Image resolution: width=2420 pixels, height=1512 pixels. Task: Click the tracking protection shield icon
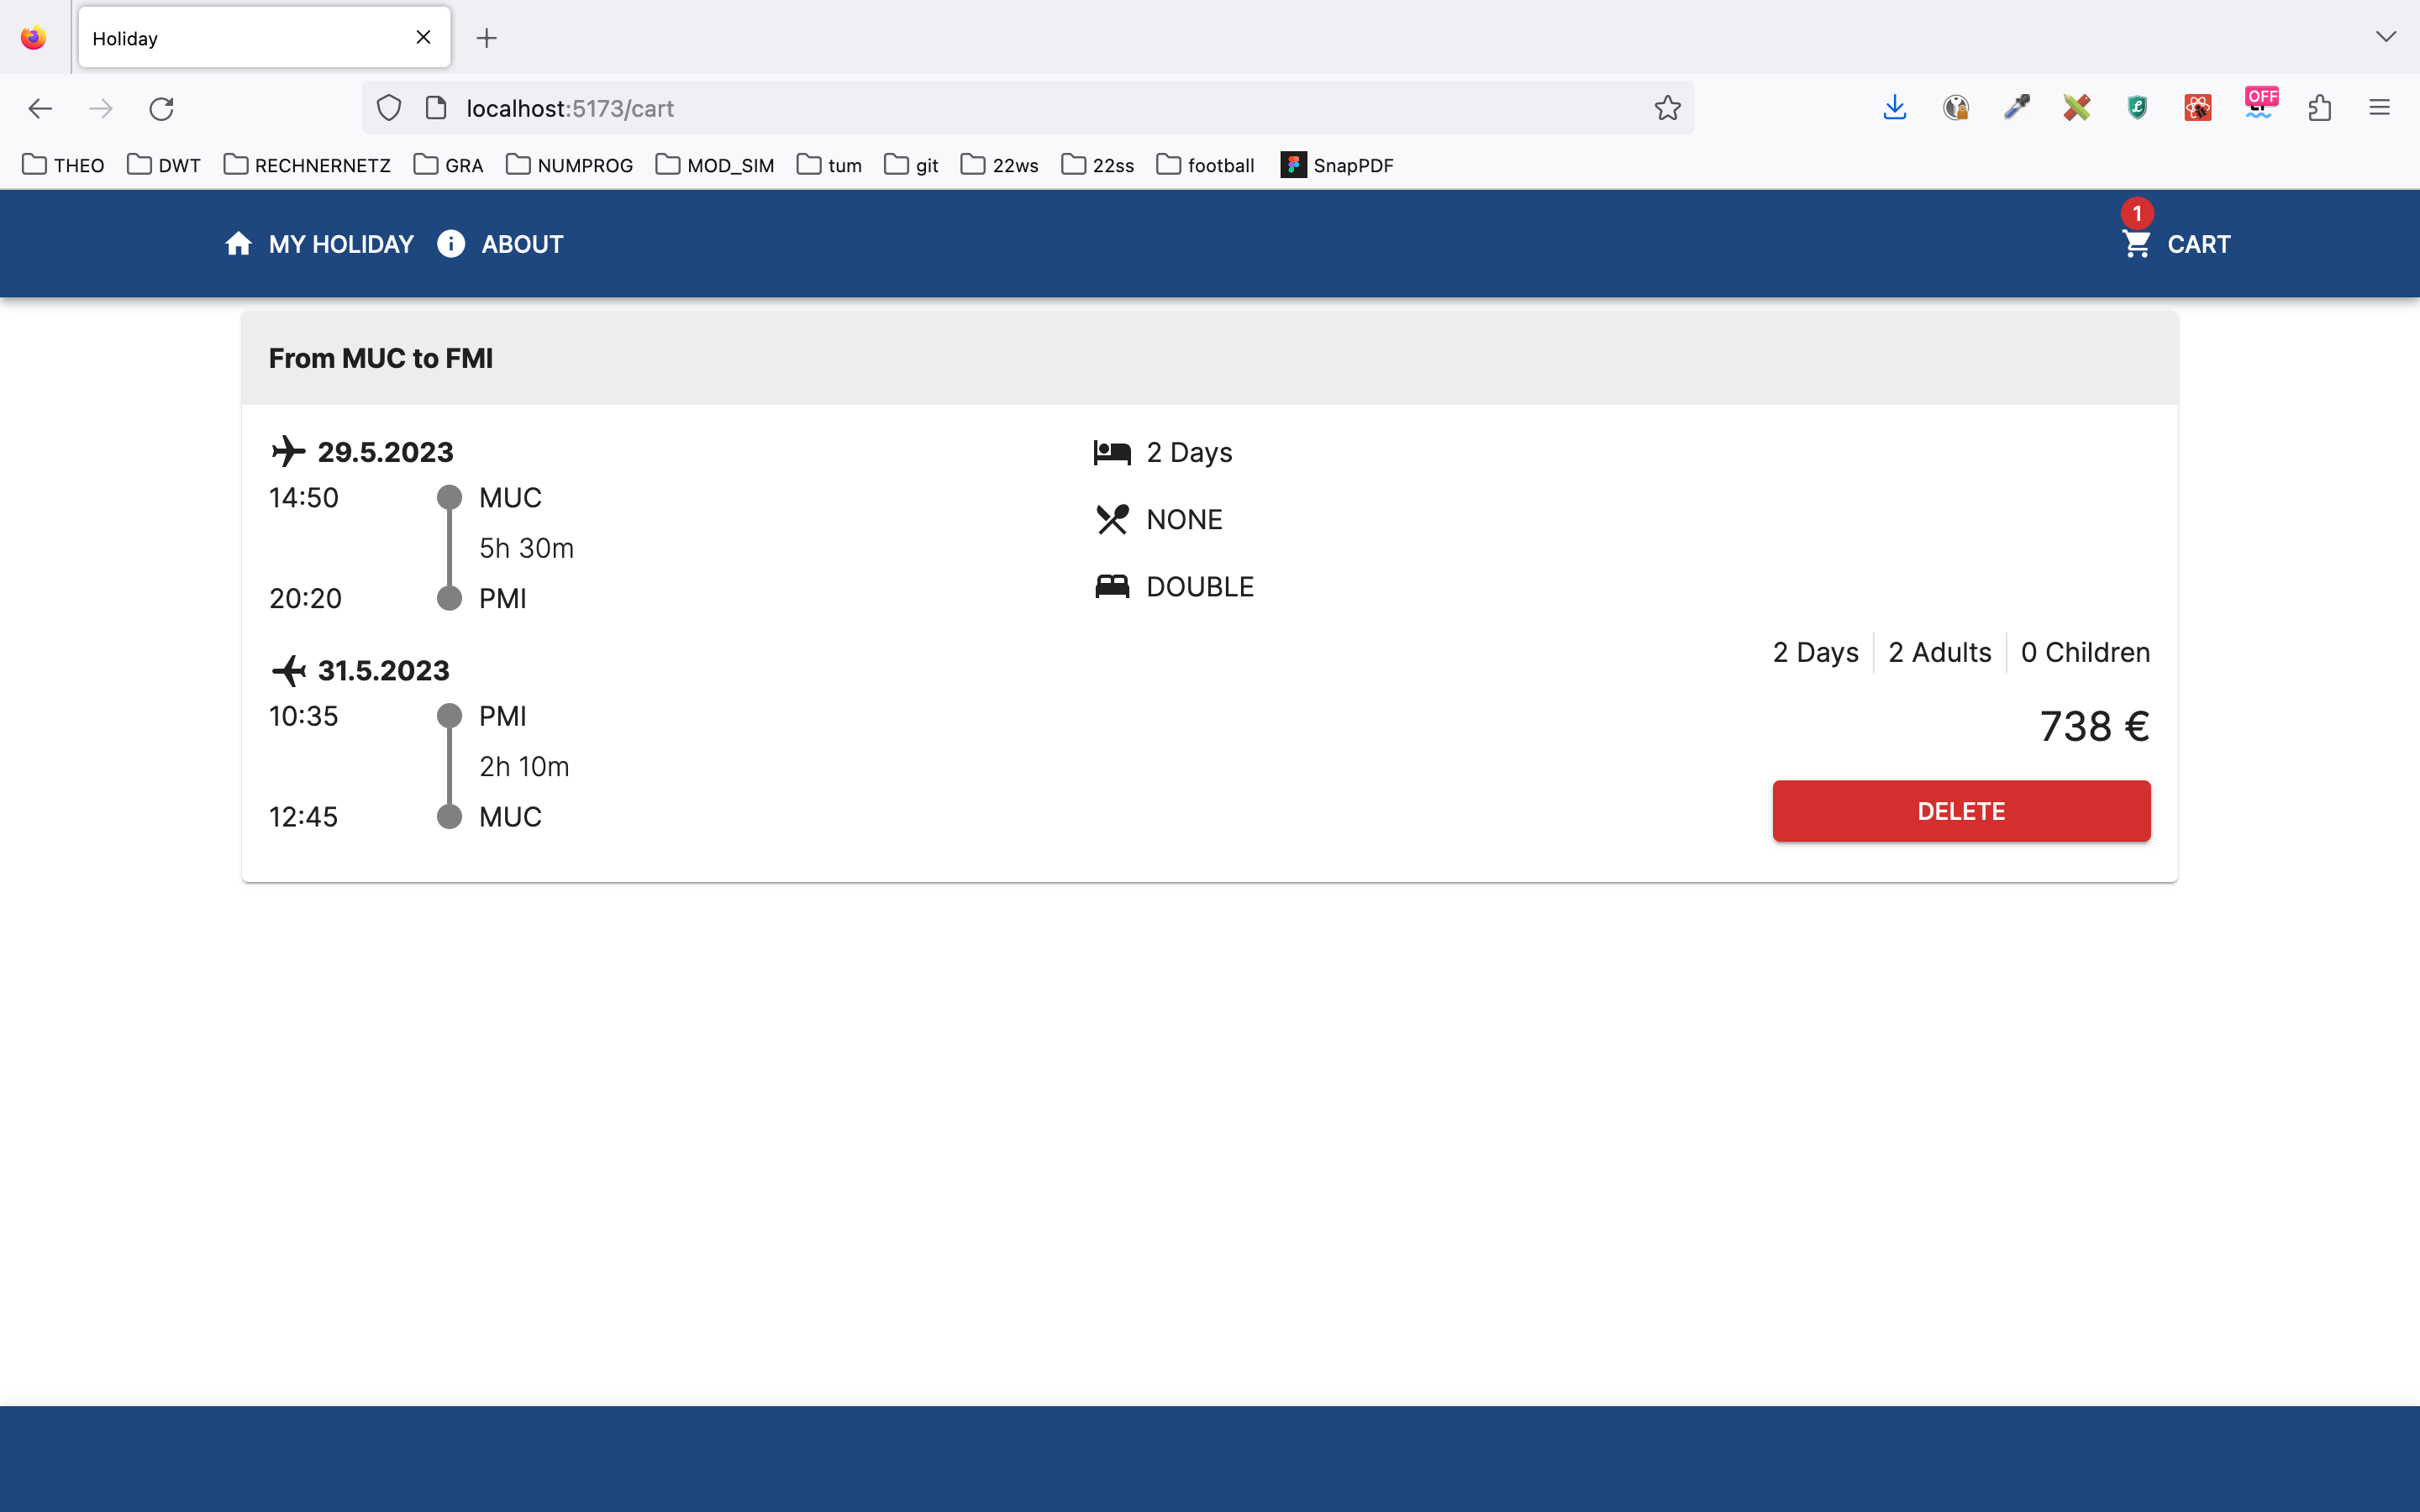point(389,108)
